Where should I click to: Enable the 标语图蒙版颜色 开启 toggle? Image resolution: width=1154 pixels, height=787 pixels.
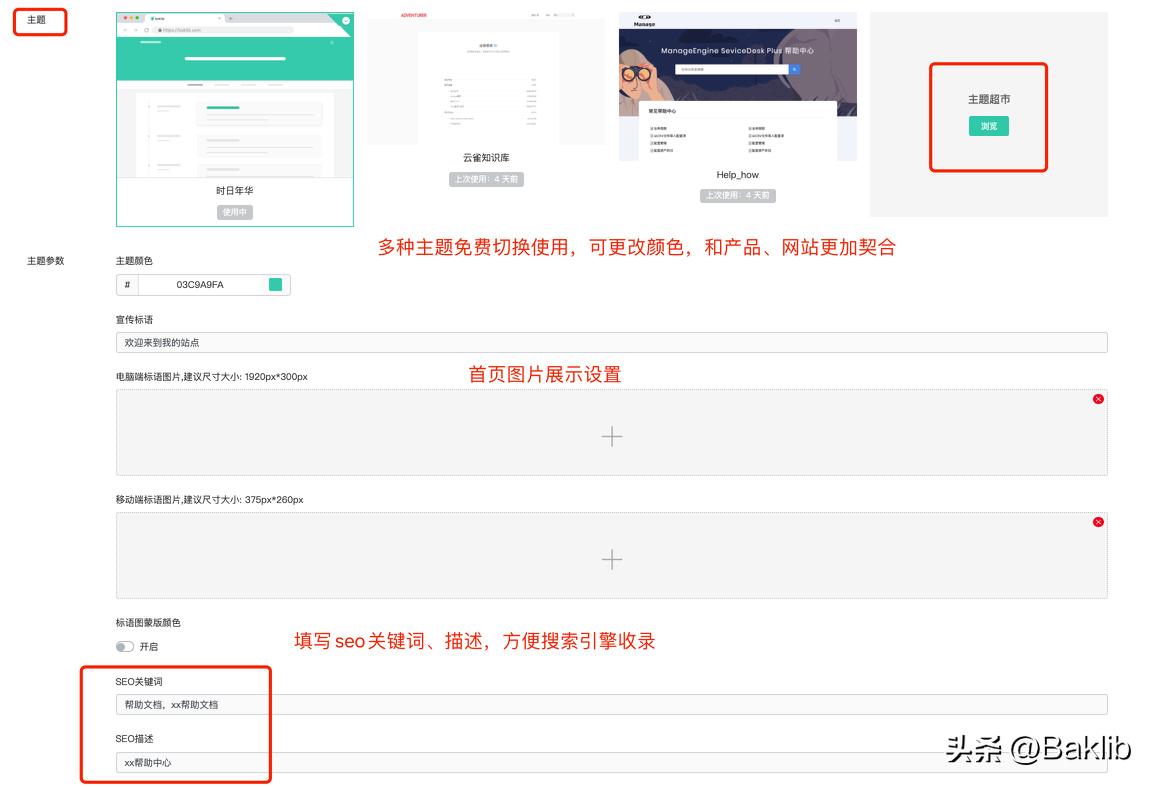tap(124, 646)
